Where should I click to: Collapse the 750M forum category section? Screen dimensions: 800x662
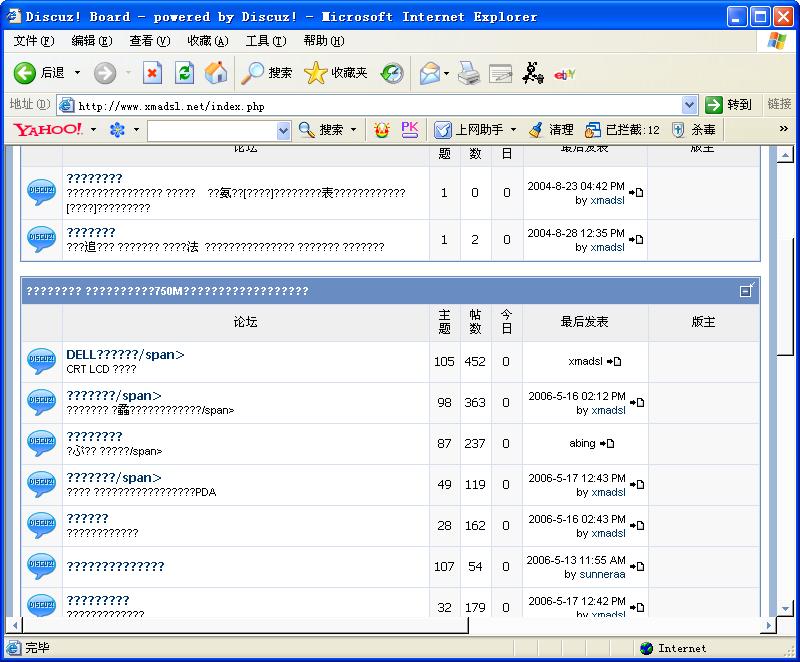746,290
